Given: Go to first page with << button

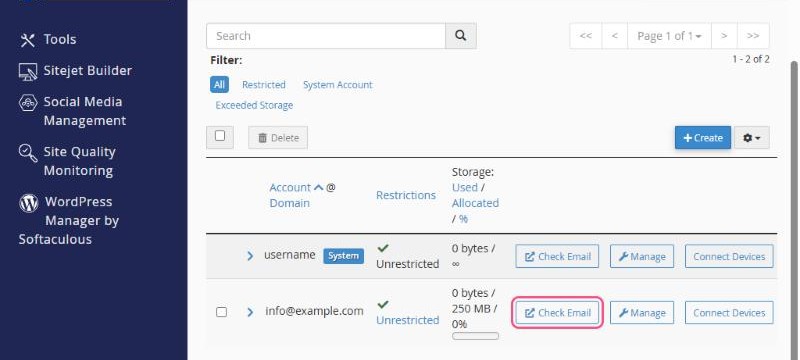Looking at the screenshot, I should [586, 36].
